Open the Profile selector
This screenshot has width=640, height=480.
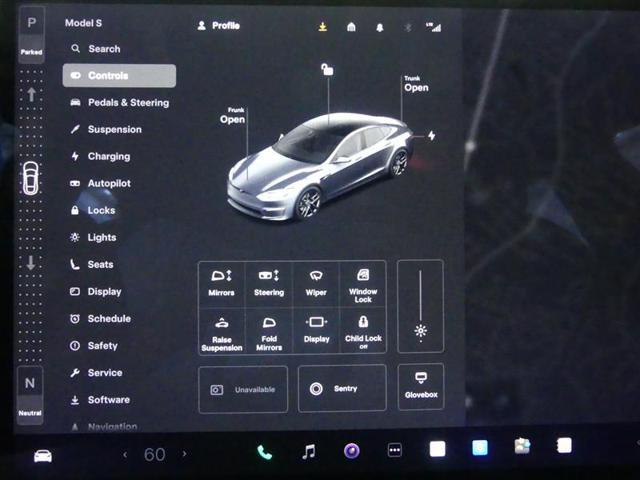[218, 26]
